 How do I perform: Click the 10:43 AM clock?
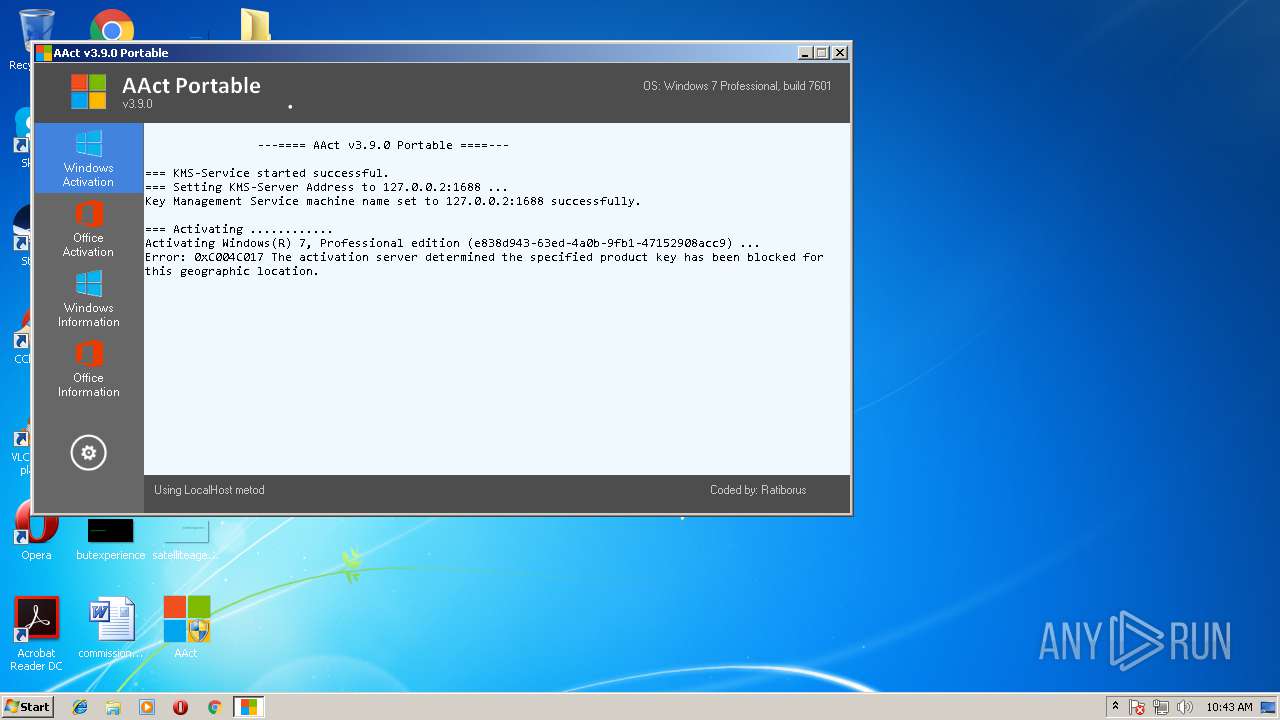pos(1229,707)
